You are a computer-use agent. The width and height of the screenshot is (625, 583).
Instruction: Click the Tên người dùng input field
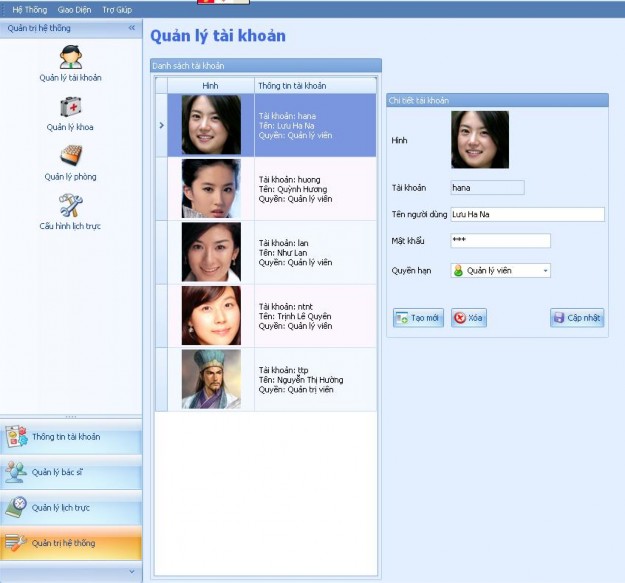tap(527, 214)
